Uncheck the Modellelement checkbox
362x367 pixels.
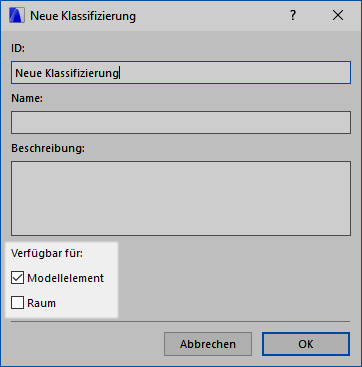tap(17, 278)
